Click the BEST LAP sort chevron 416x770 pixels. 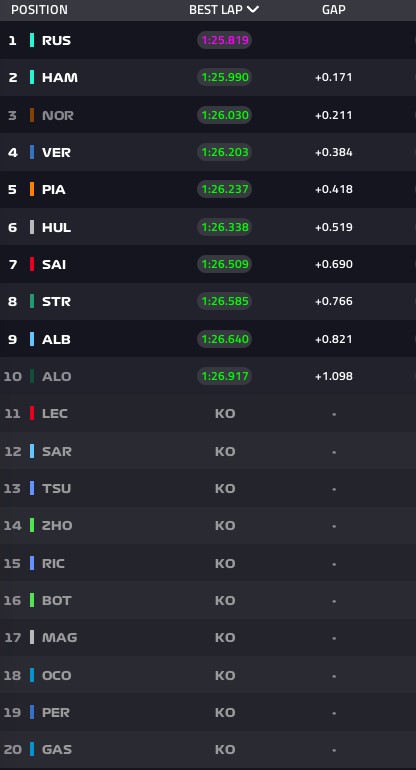tap(252, 9)
